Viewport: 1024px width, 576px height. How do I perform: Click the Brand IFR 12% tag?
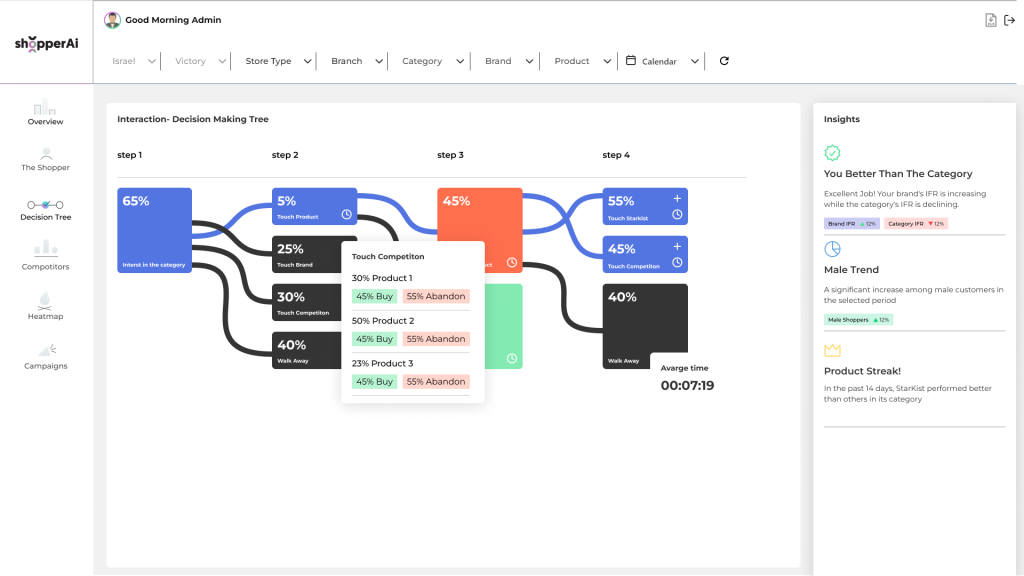852,223
